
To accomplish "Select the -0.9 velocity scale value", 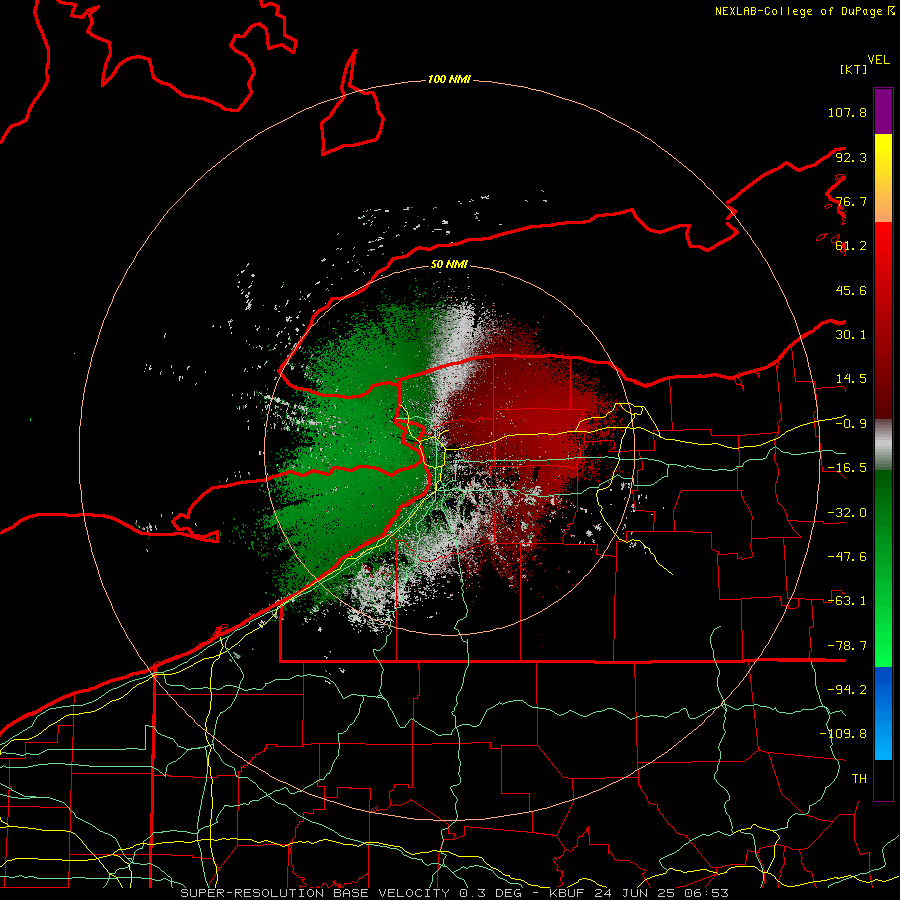I will pos(851,424).
